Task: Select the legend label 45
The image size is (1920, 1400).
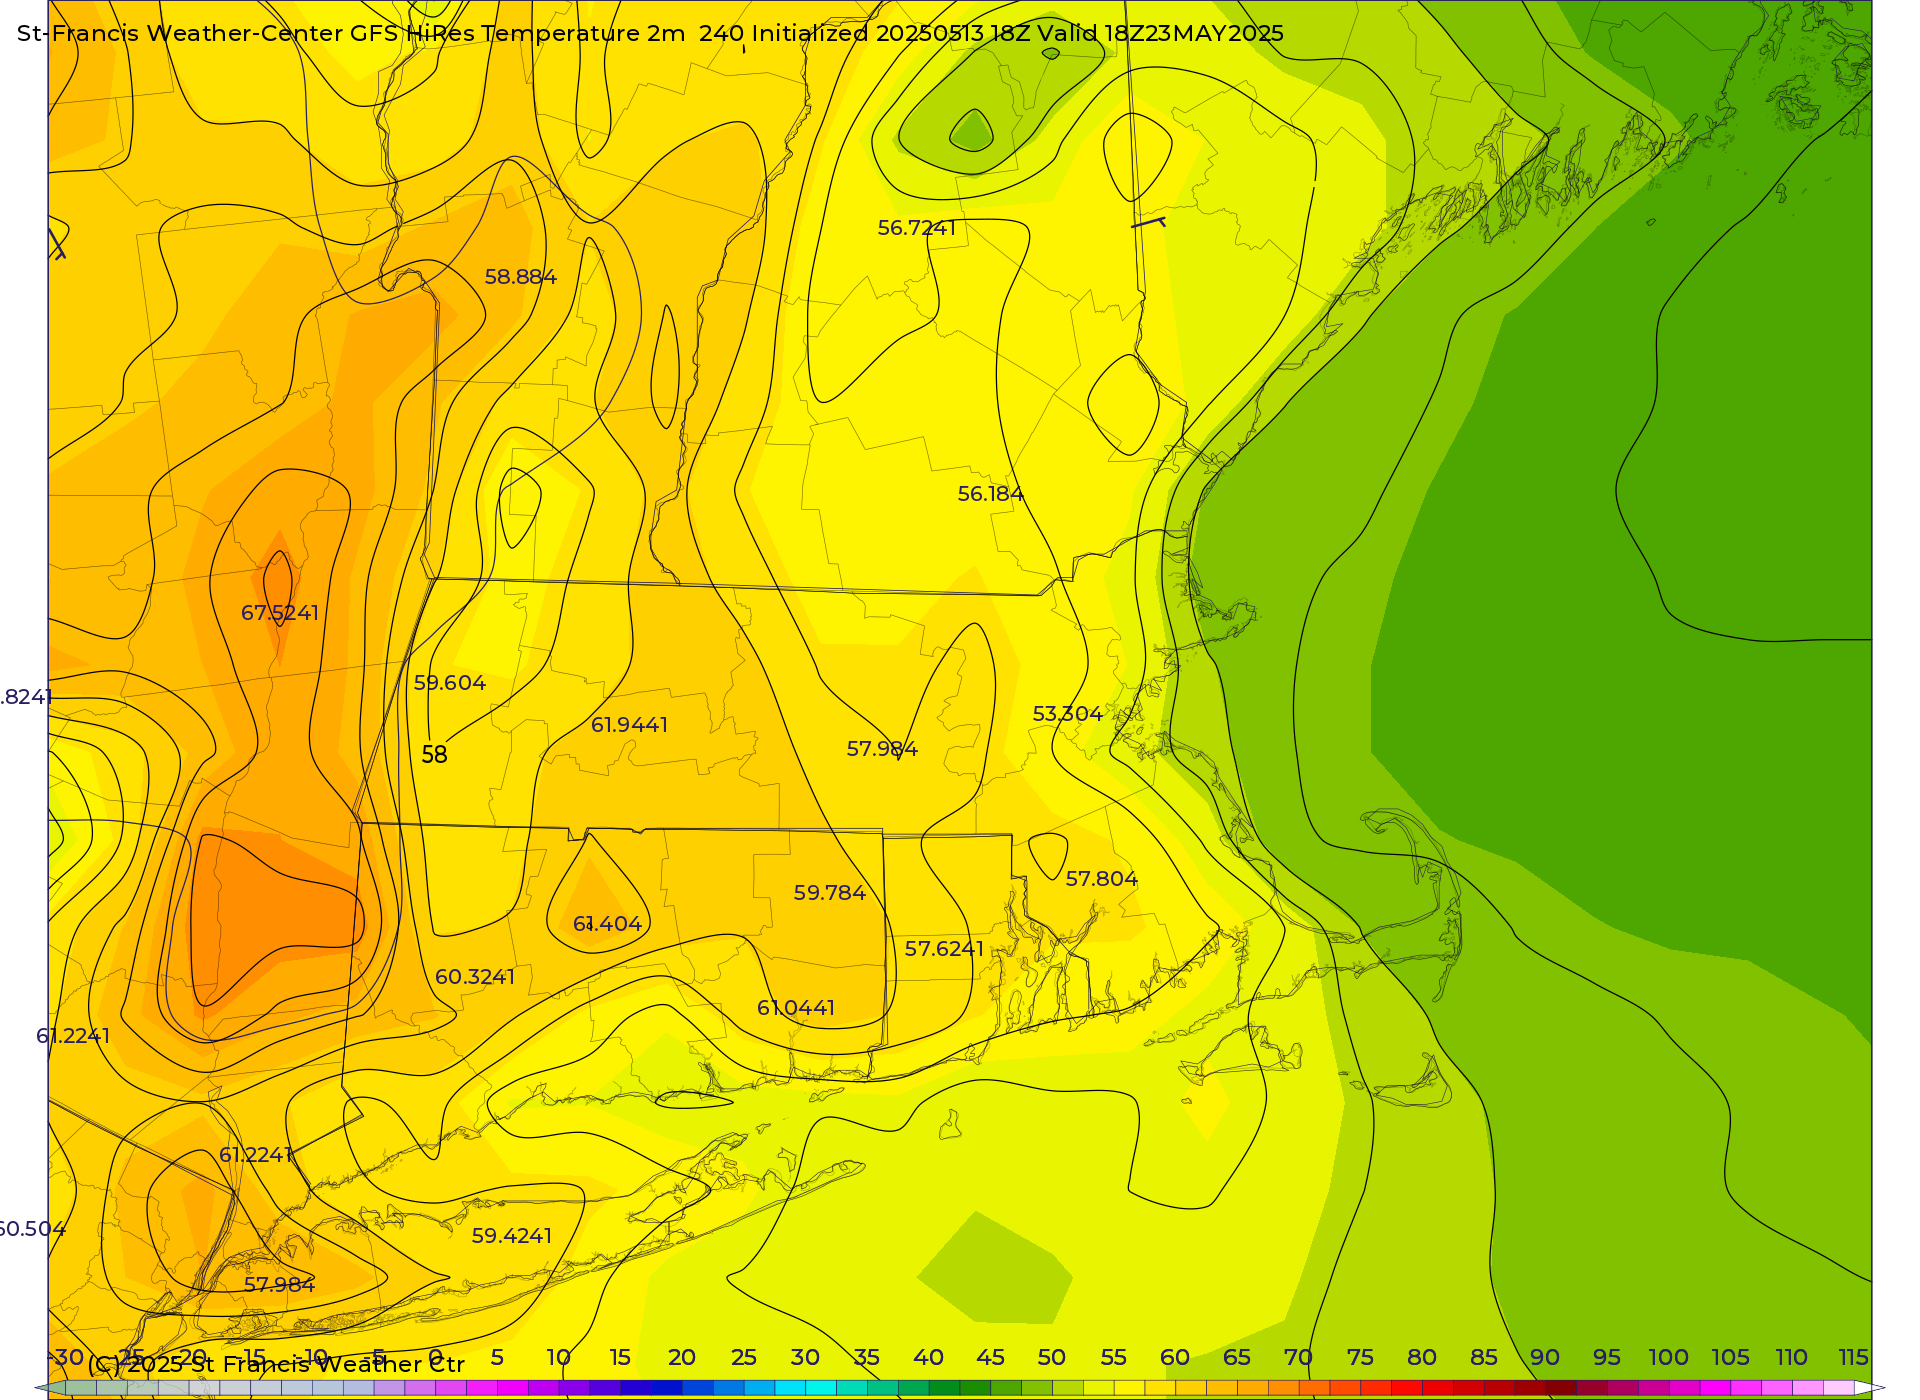Action: pyautogui.click(x=990, y=1357)
